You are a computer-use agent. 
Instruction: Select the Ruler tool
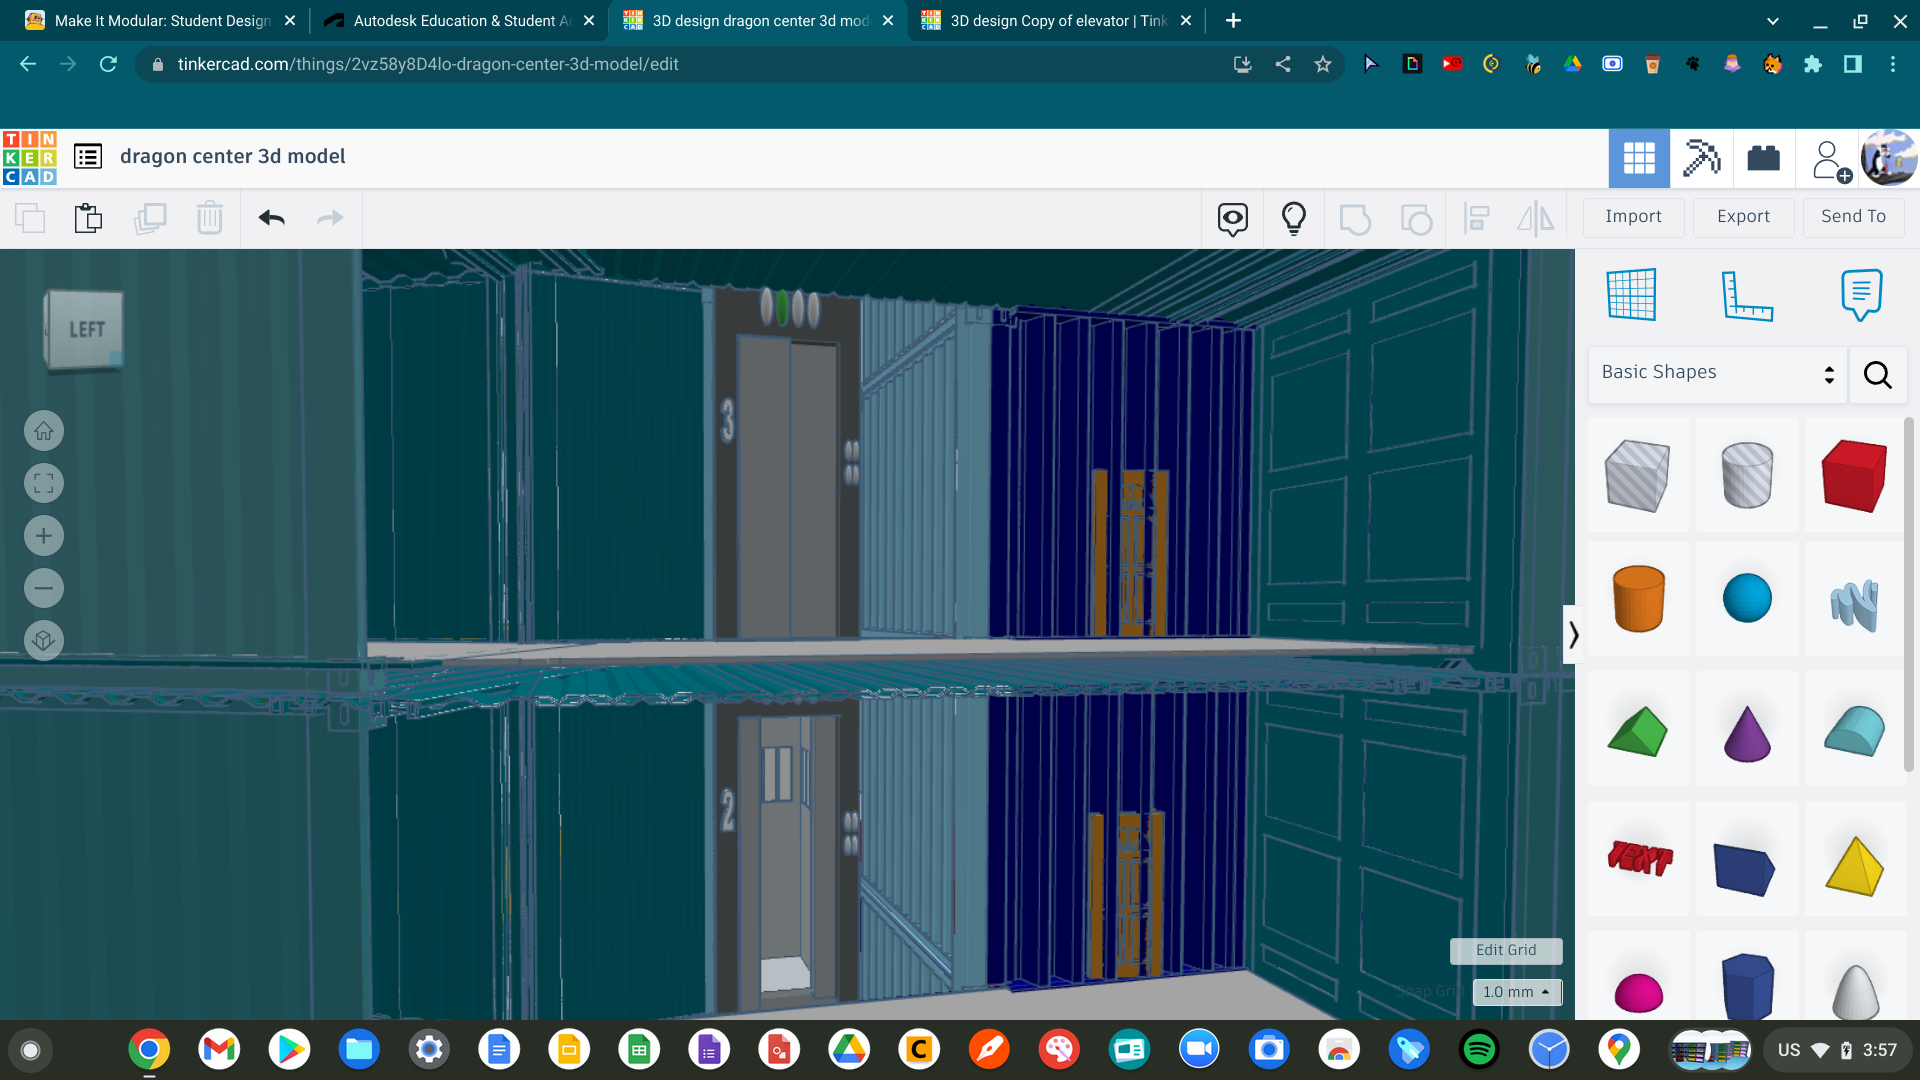pyautogui.click(x=1747, y=295)
